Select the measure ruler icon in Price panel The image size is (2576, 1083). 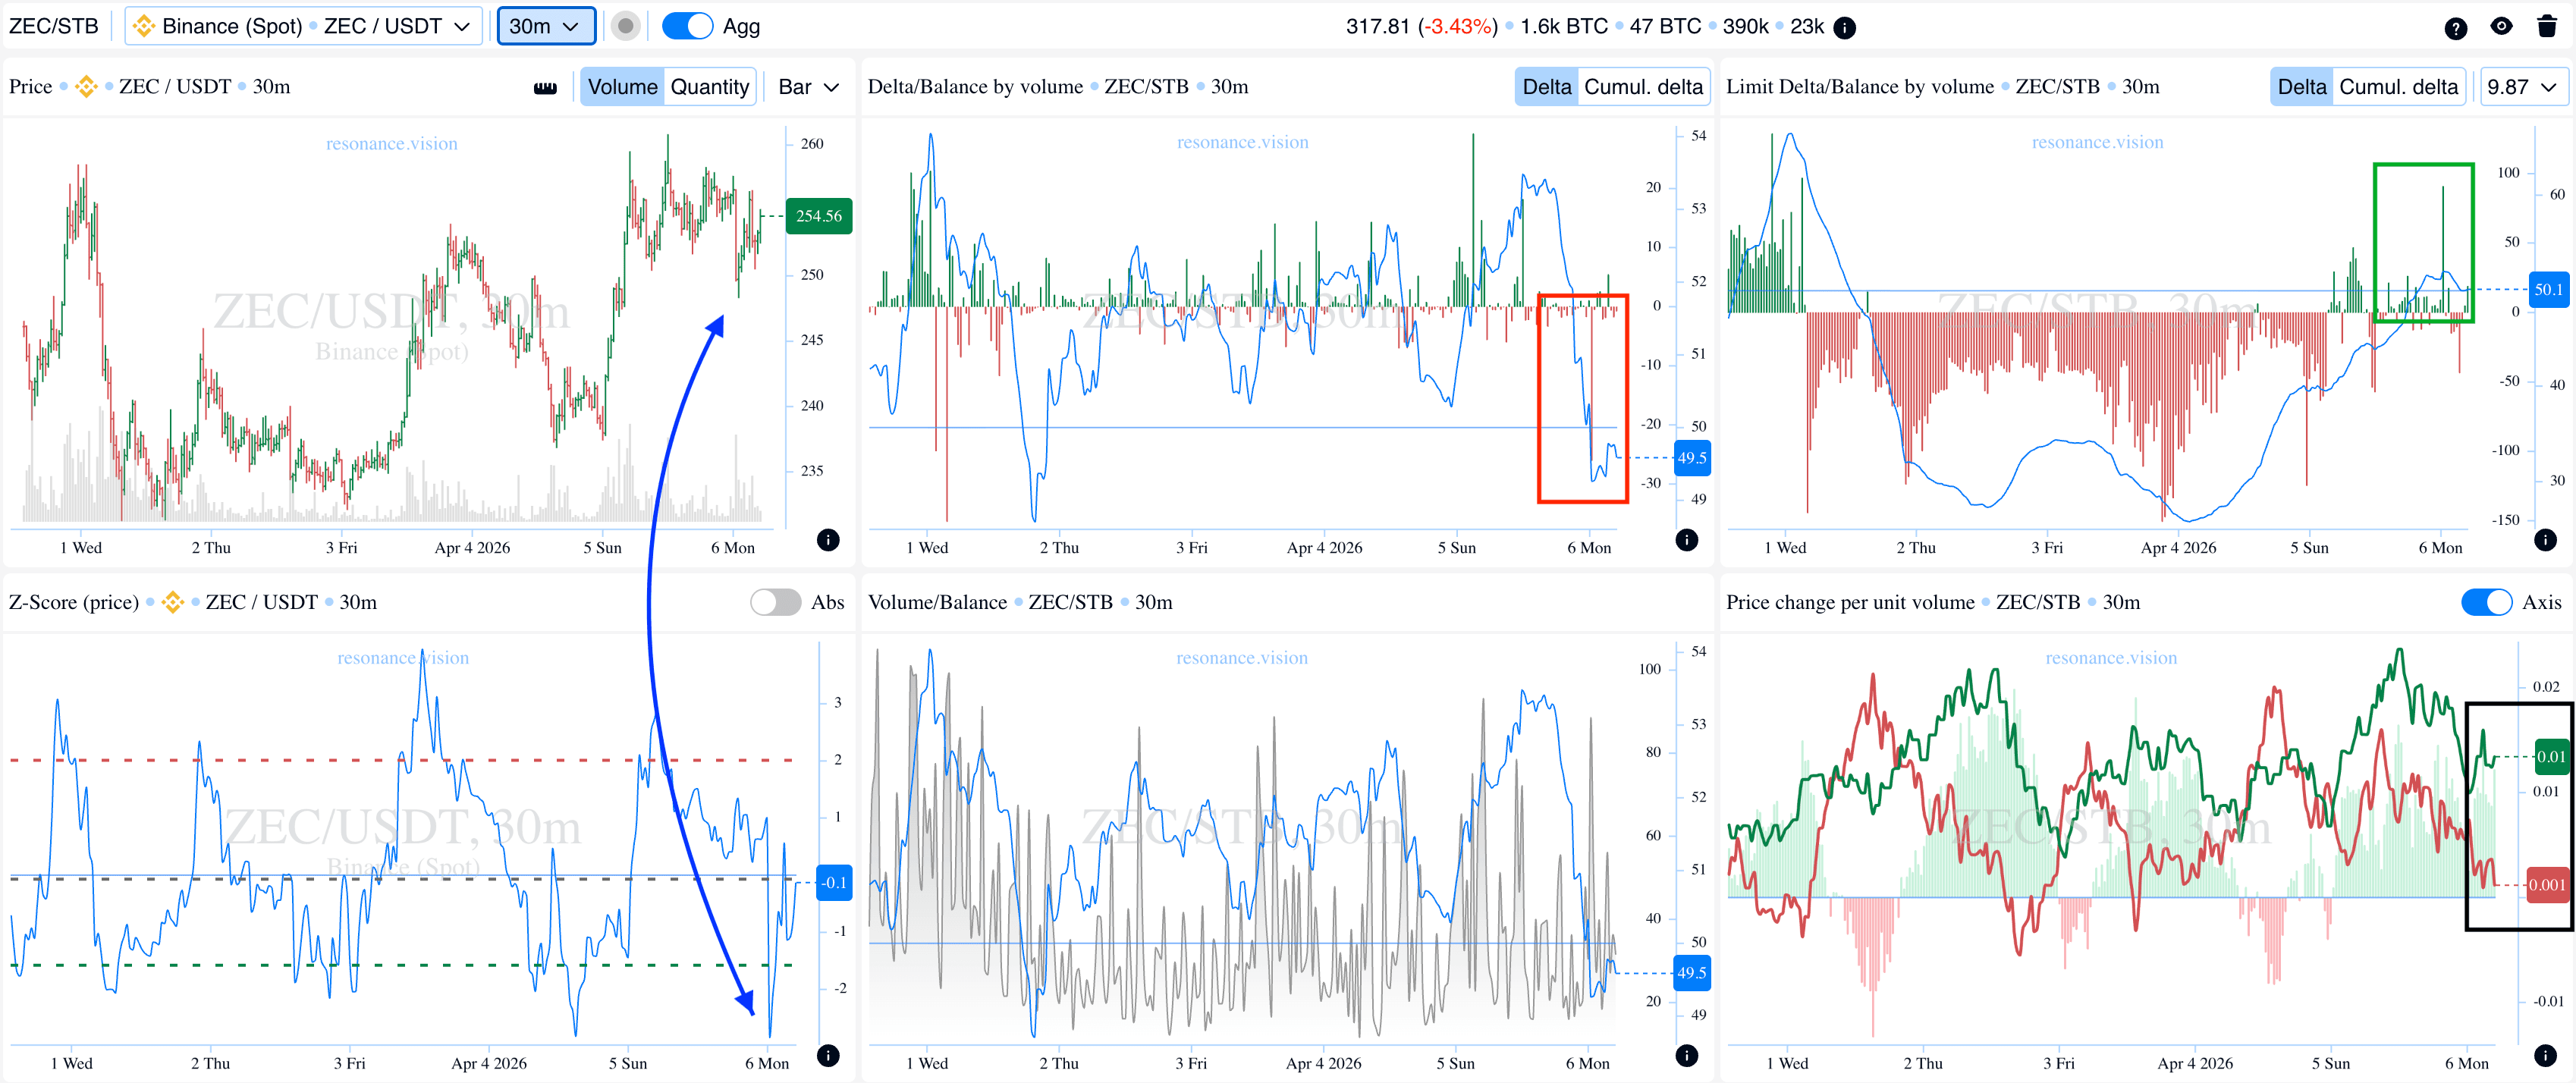(x=545, y=87)
